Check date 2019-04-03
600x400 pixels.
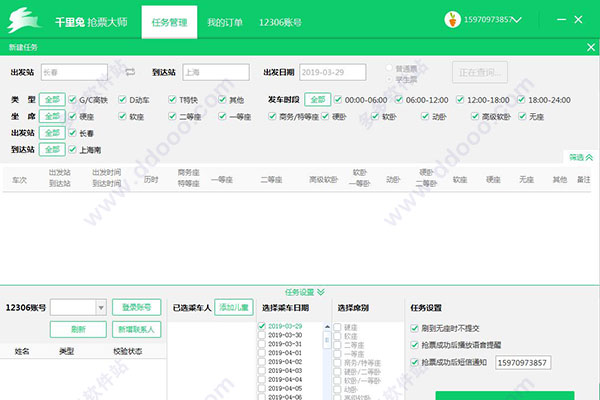coord(262,371)
